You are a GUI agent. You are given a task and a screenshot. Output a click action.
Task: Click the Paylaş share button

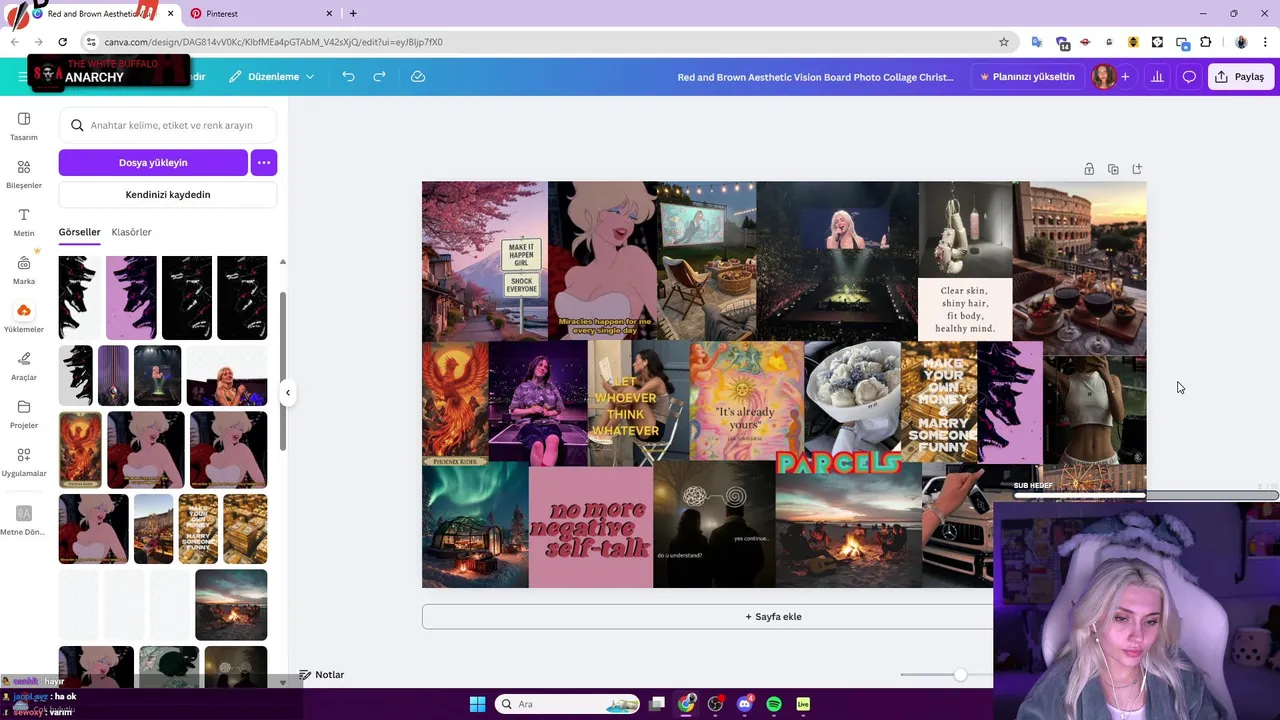click(1241, 77)
